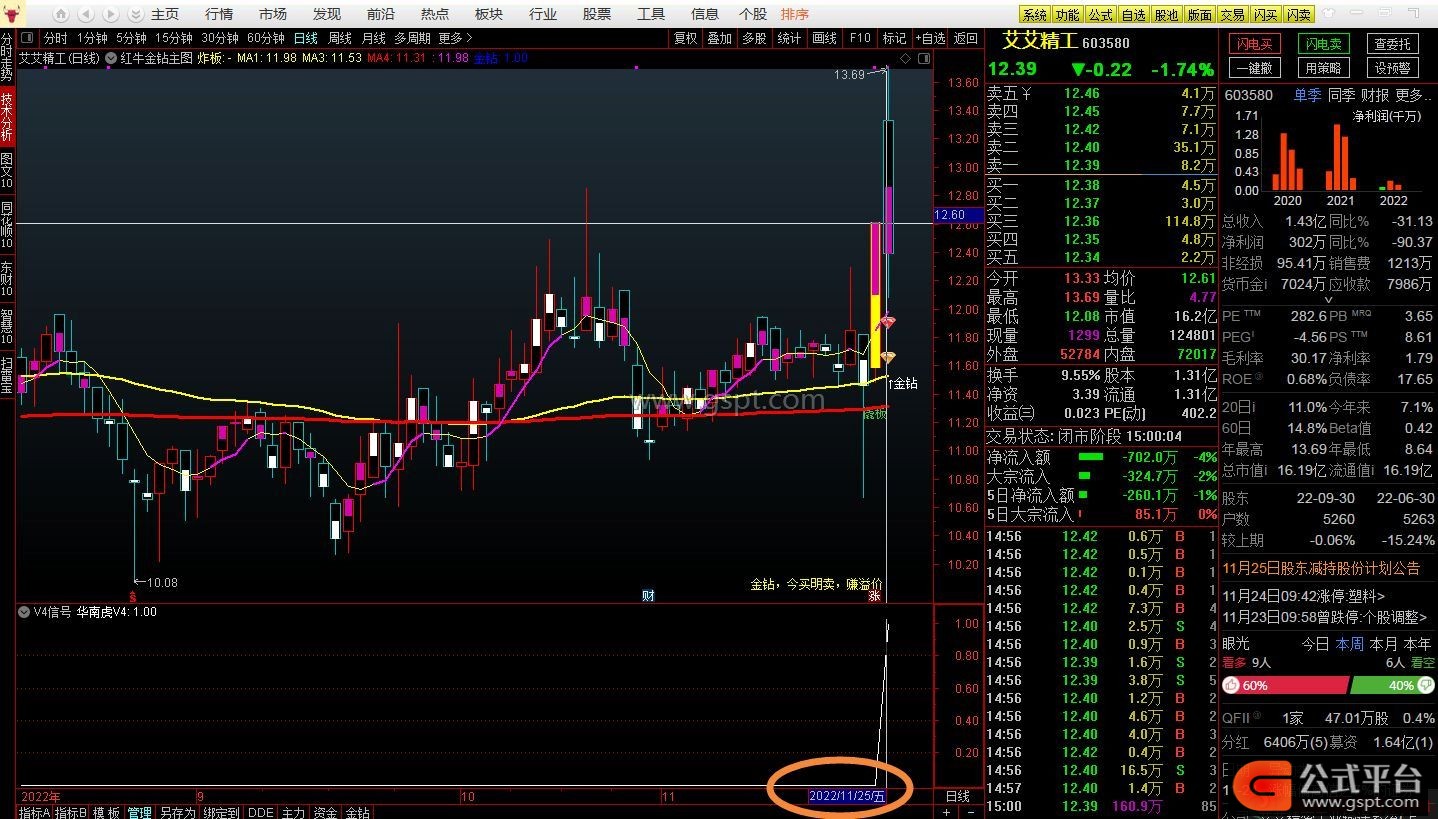Open the 板块 menu
Screen dimensions: 1438x819
489,14
